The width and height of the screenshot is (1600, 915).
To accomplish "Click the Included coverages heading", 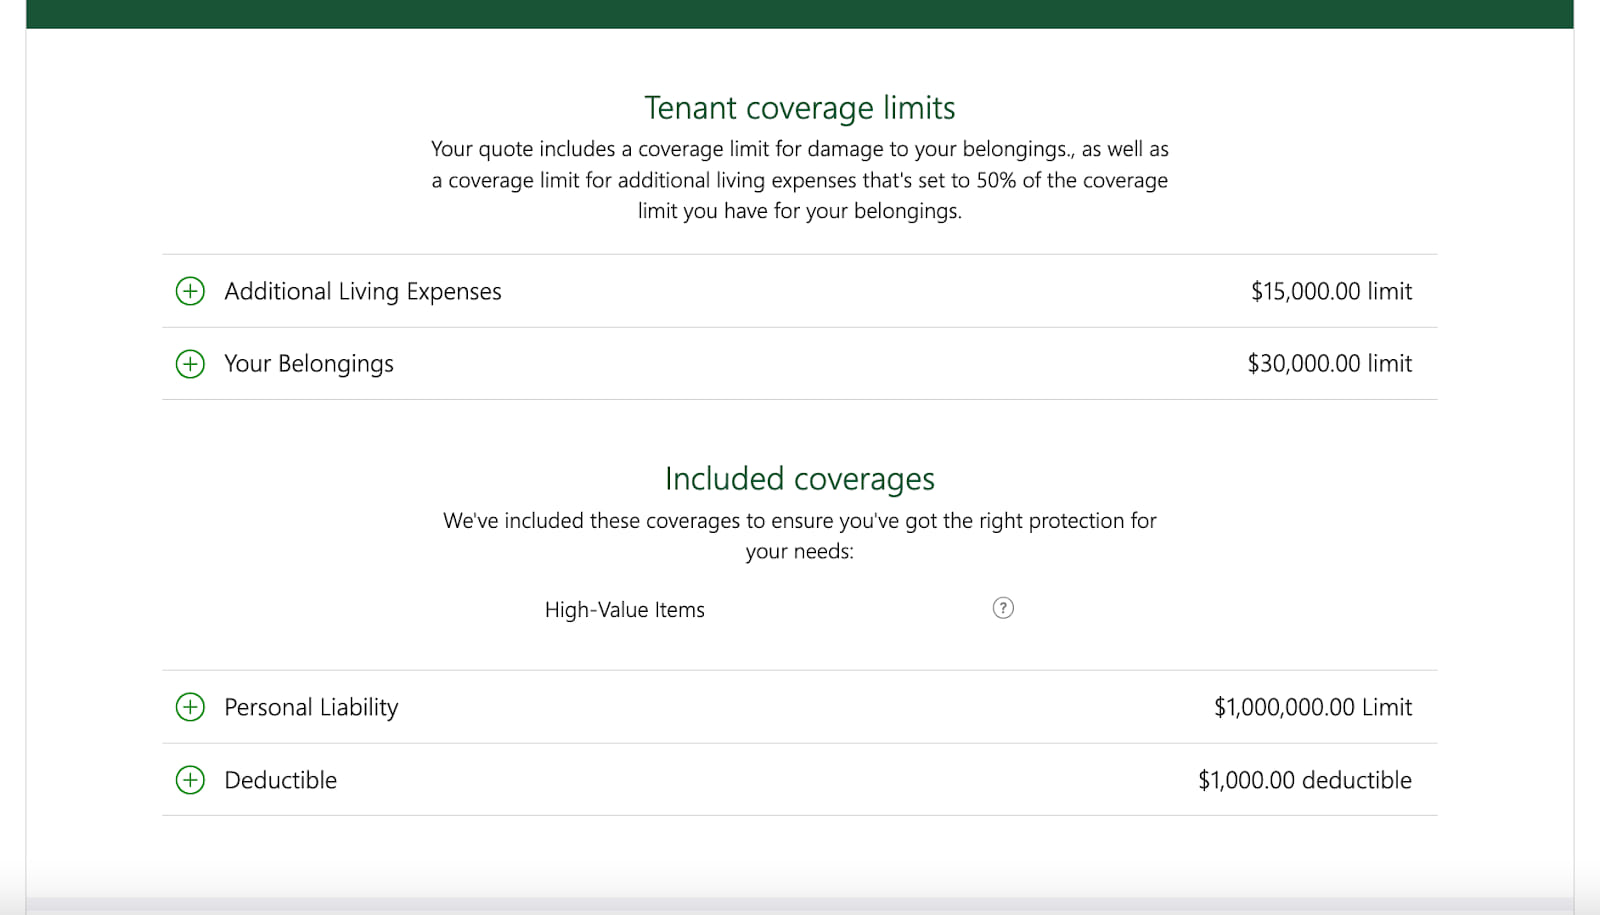I will coord(799,479).
